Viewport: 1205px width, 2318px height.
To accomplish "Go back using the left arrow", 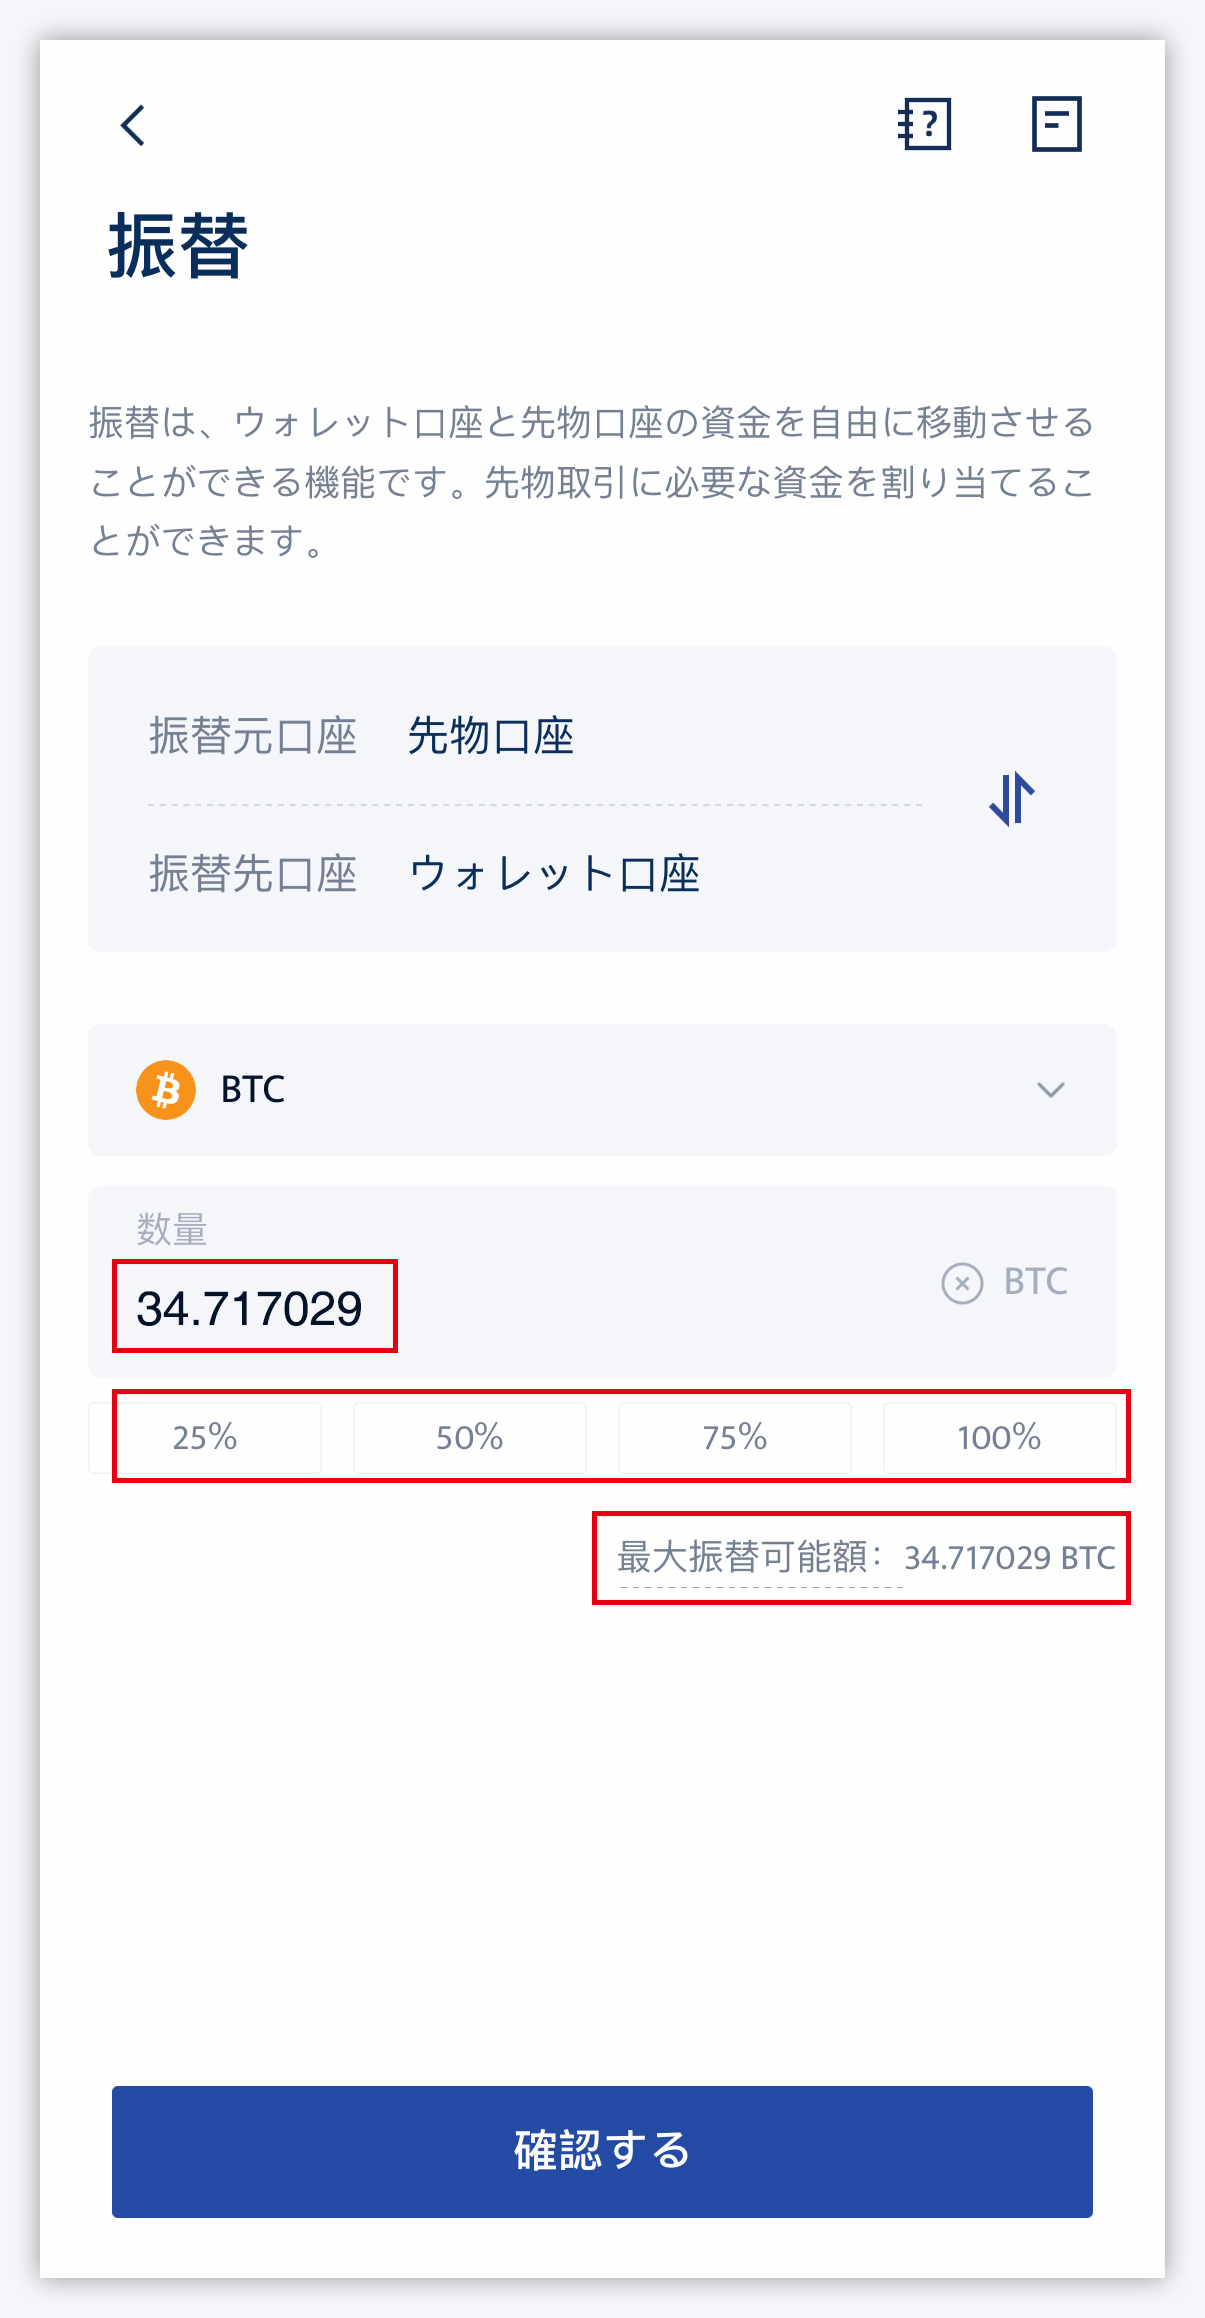I will tap(133, 125).
